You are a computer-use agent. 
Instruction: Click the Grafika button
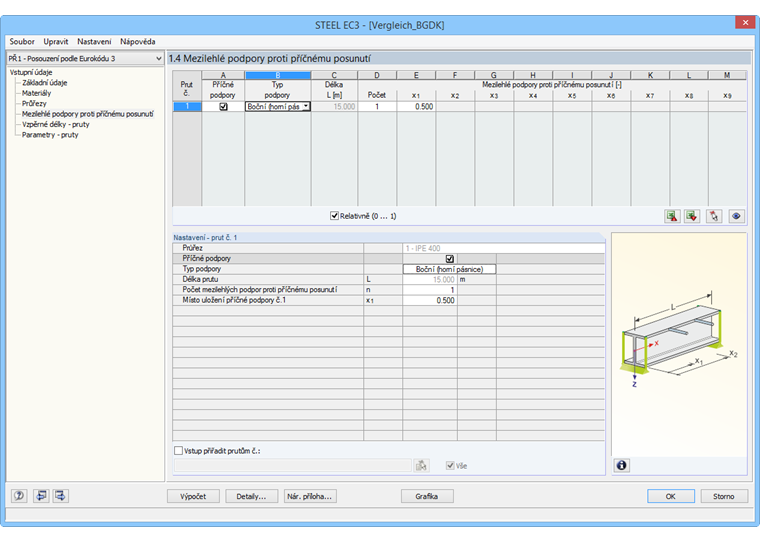pos(427,496)
